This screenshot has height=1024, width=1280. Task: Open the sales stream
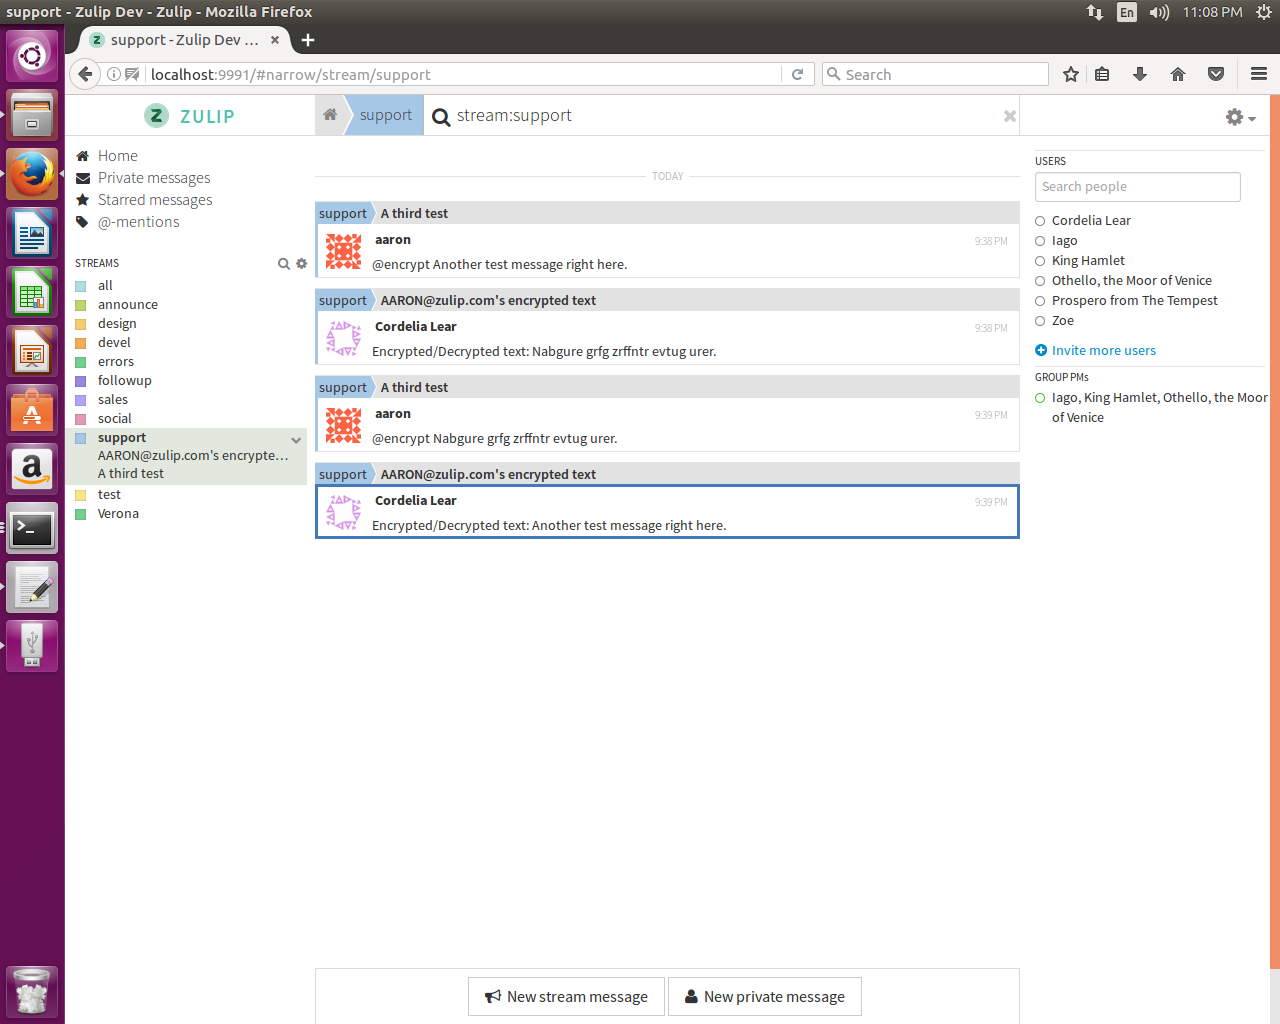[113, 400]
